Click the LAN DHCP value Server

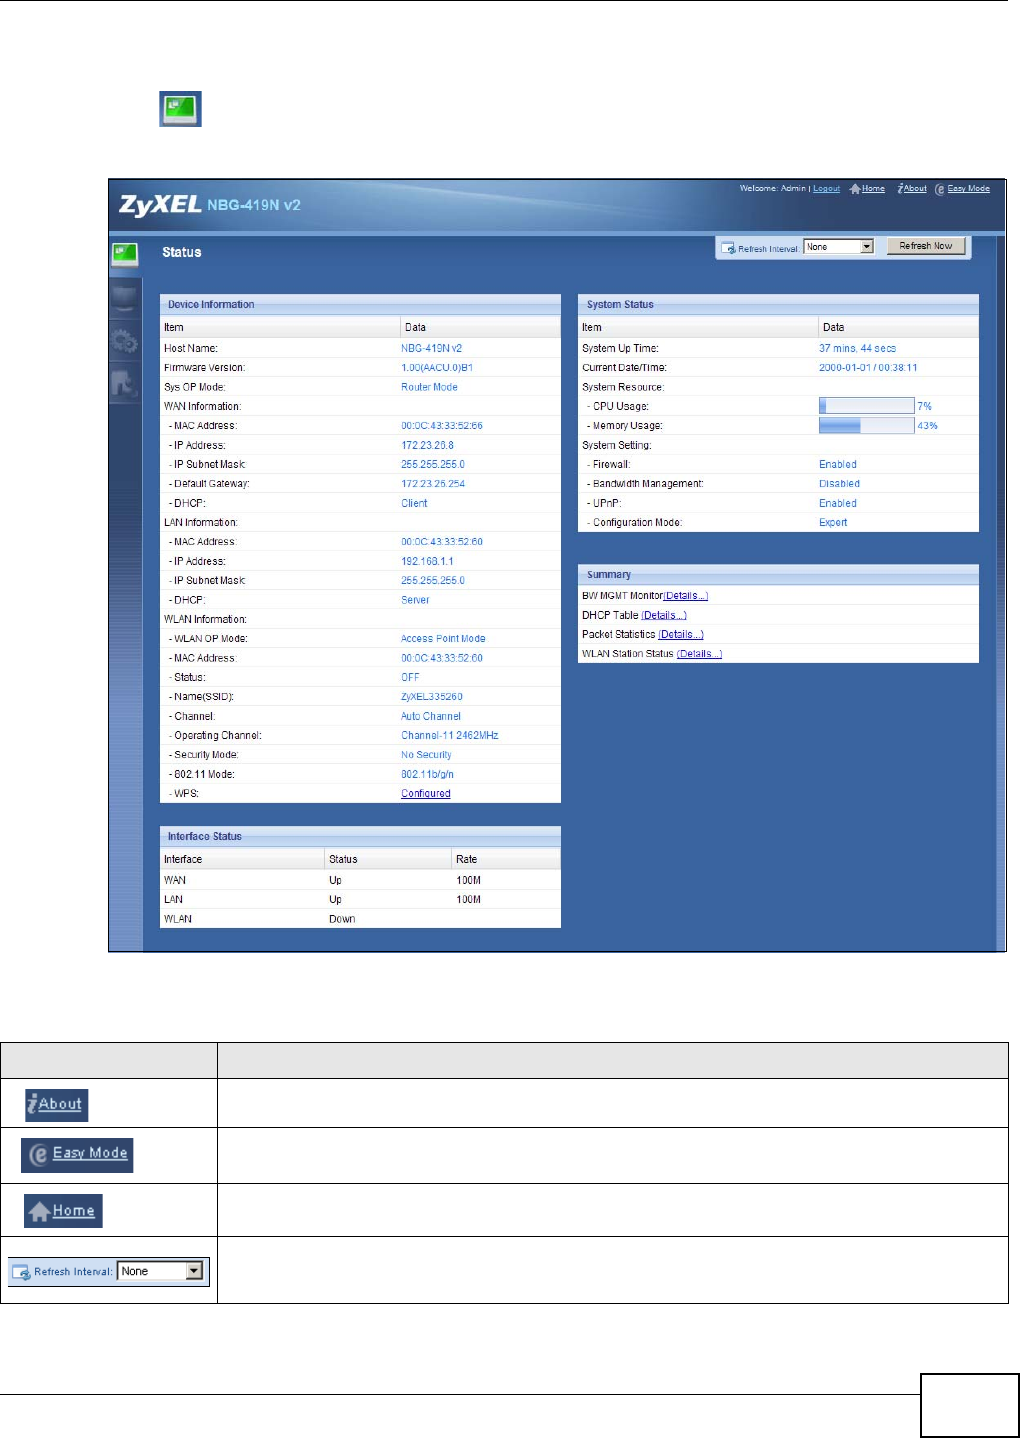415,601
